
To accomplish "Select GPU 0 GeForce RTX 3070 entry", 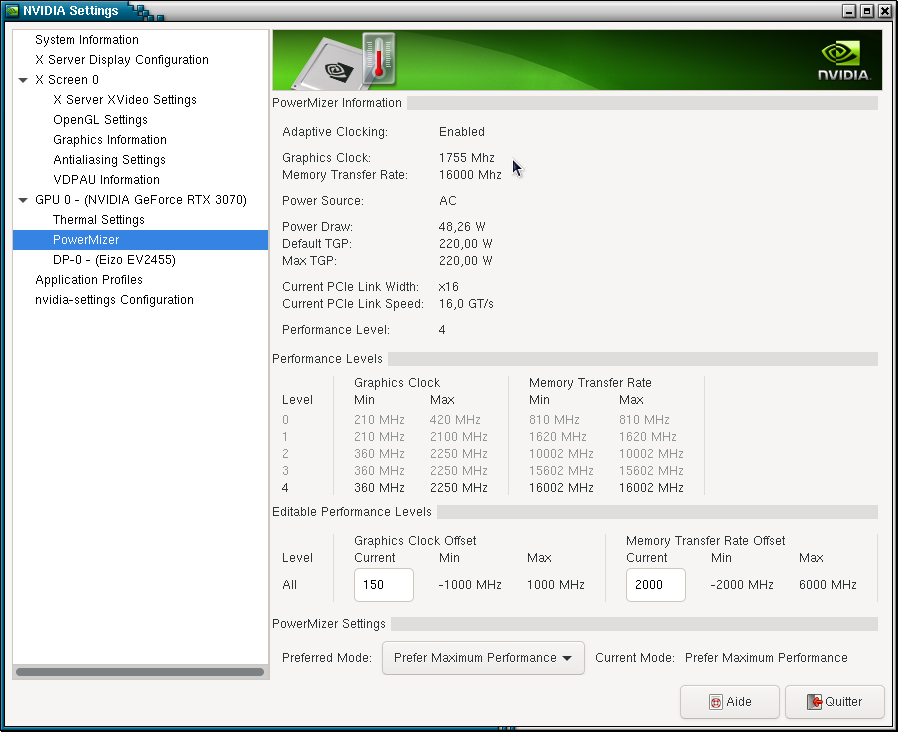I will 141,200.
